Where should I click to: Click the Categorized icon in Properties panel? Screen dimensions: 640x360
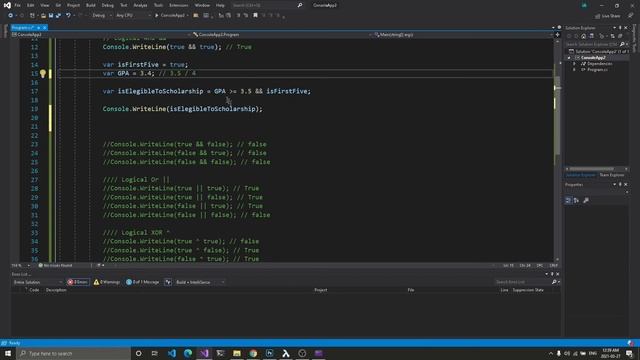point(568,200)
